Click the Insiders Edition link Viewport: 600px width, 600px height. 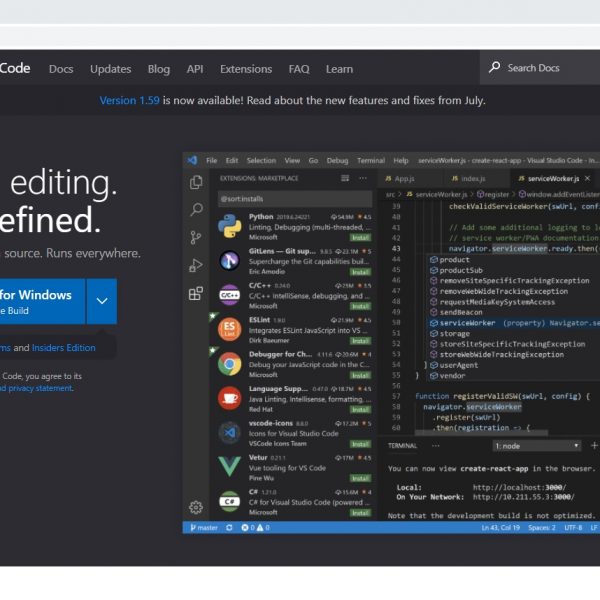[x=64, y=348]
